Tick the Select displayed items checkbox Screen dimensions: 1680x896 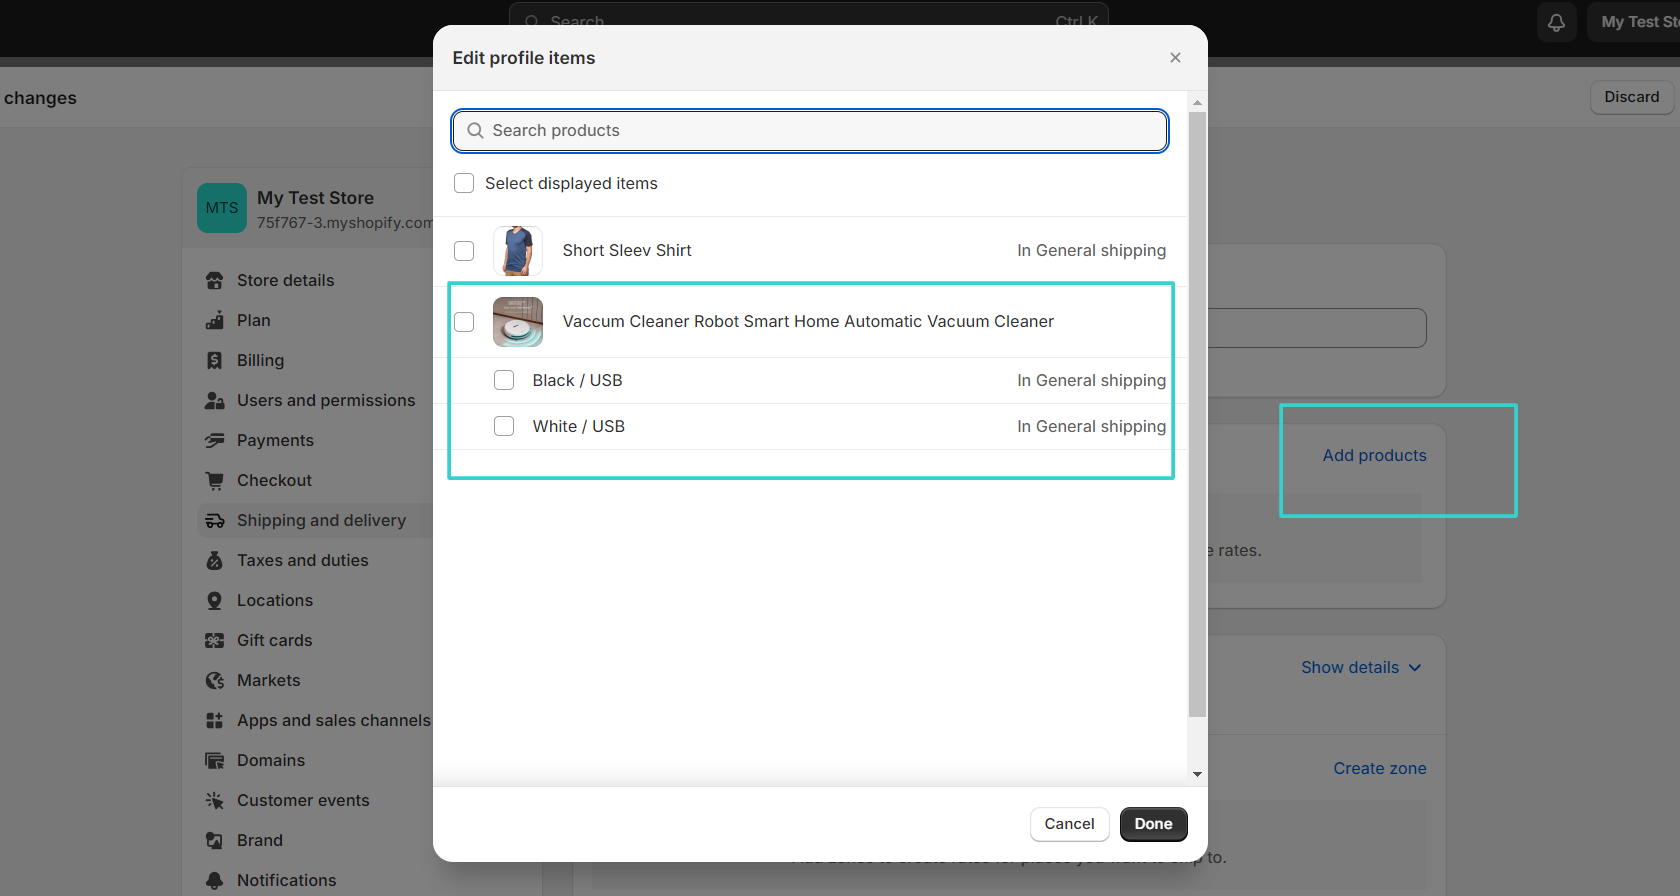[464, 183]
